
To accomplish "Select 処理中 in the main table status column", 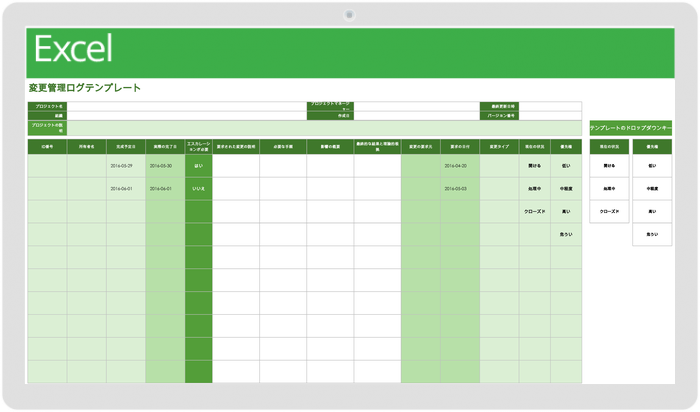I will [x=534, y=189].
